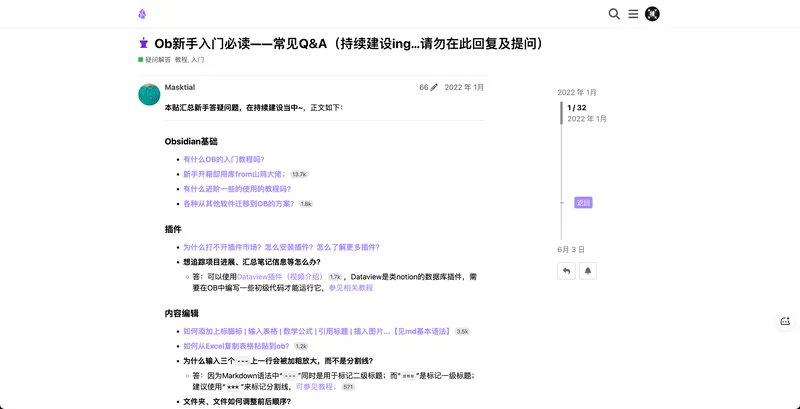Click the 2022 年 1月 timeline start date
Image resolution: width=800 pixels, height=409 pixels.
(x=577, y=92)
